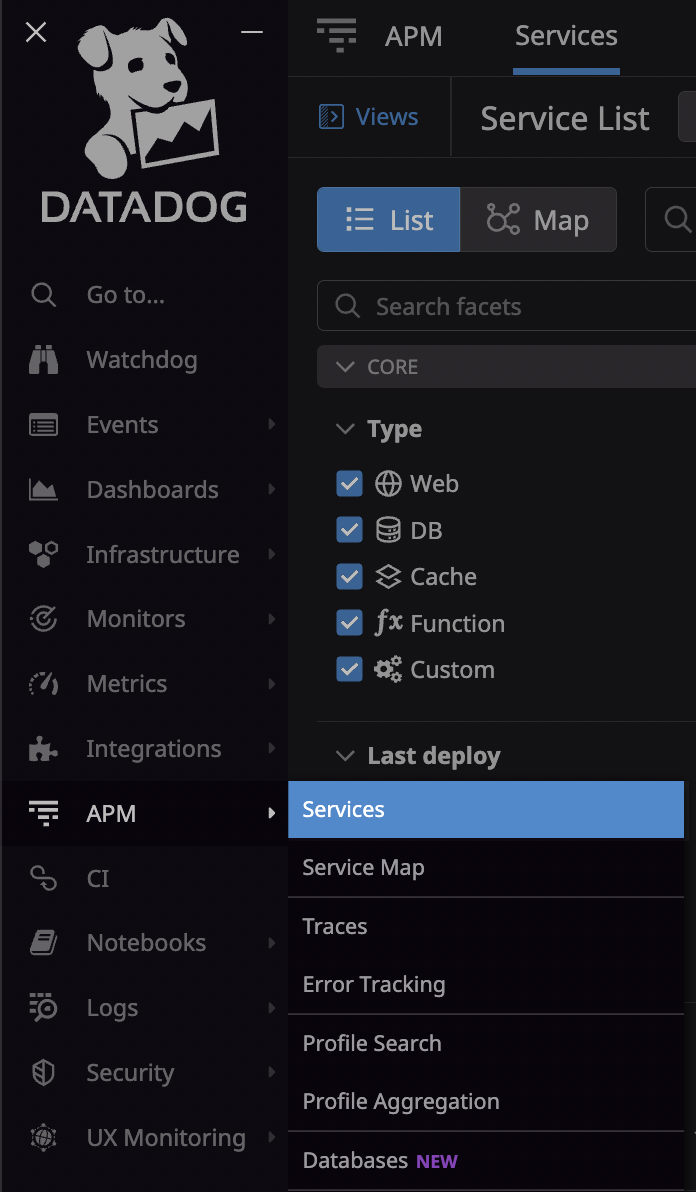Image resolution: width=696 pixels, height=1192 pixels.
Task: Click the Security shield icon
Action: (x=43, y=1073)
